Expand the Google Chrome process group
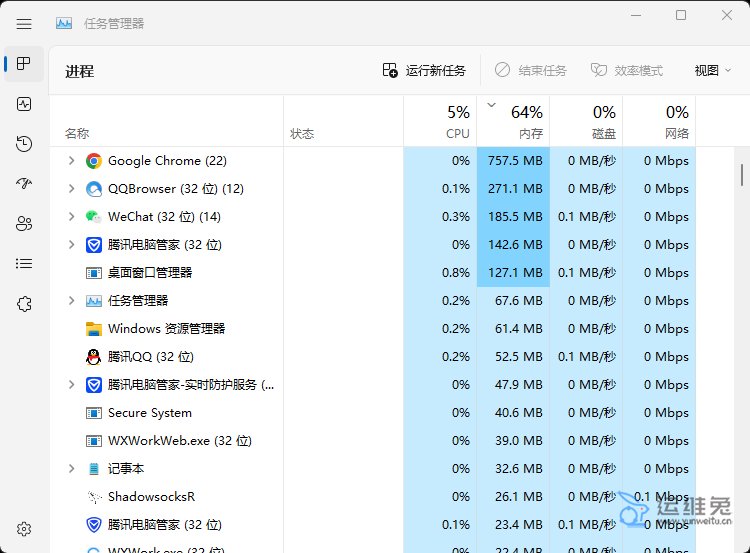The height and width of the screenshot is (553, 750). [x=71, y=161]
